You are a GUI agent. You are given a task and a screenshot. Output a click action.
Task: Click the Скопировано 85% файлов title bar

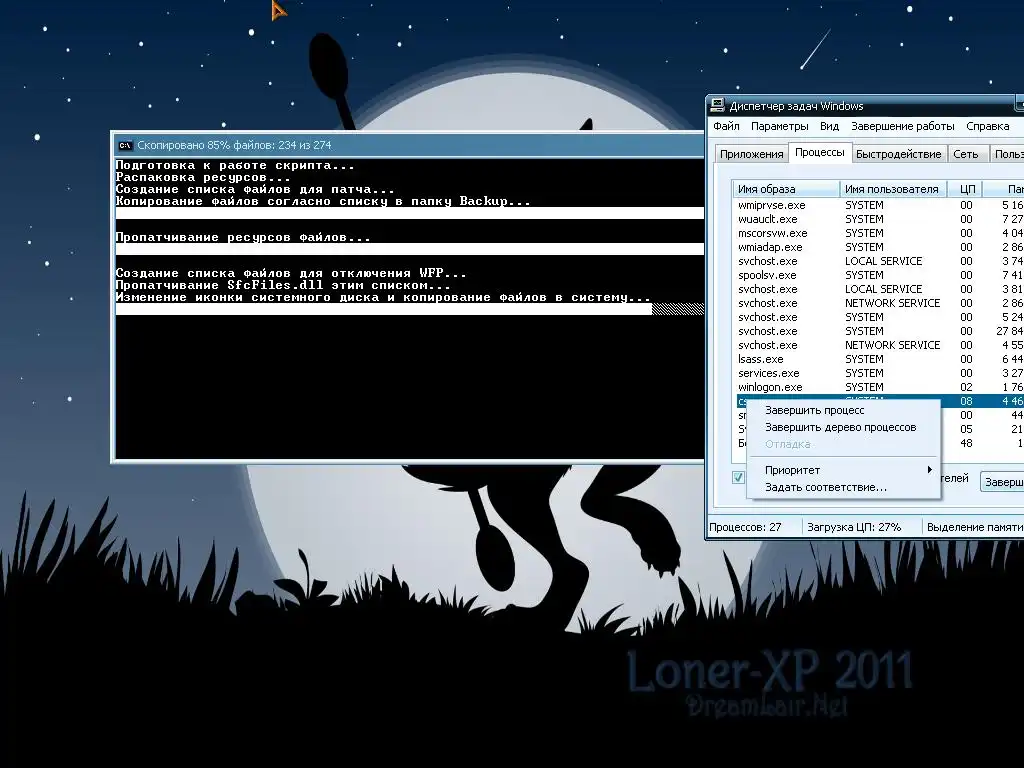point(408,145)
